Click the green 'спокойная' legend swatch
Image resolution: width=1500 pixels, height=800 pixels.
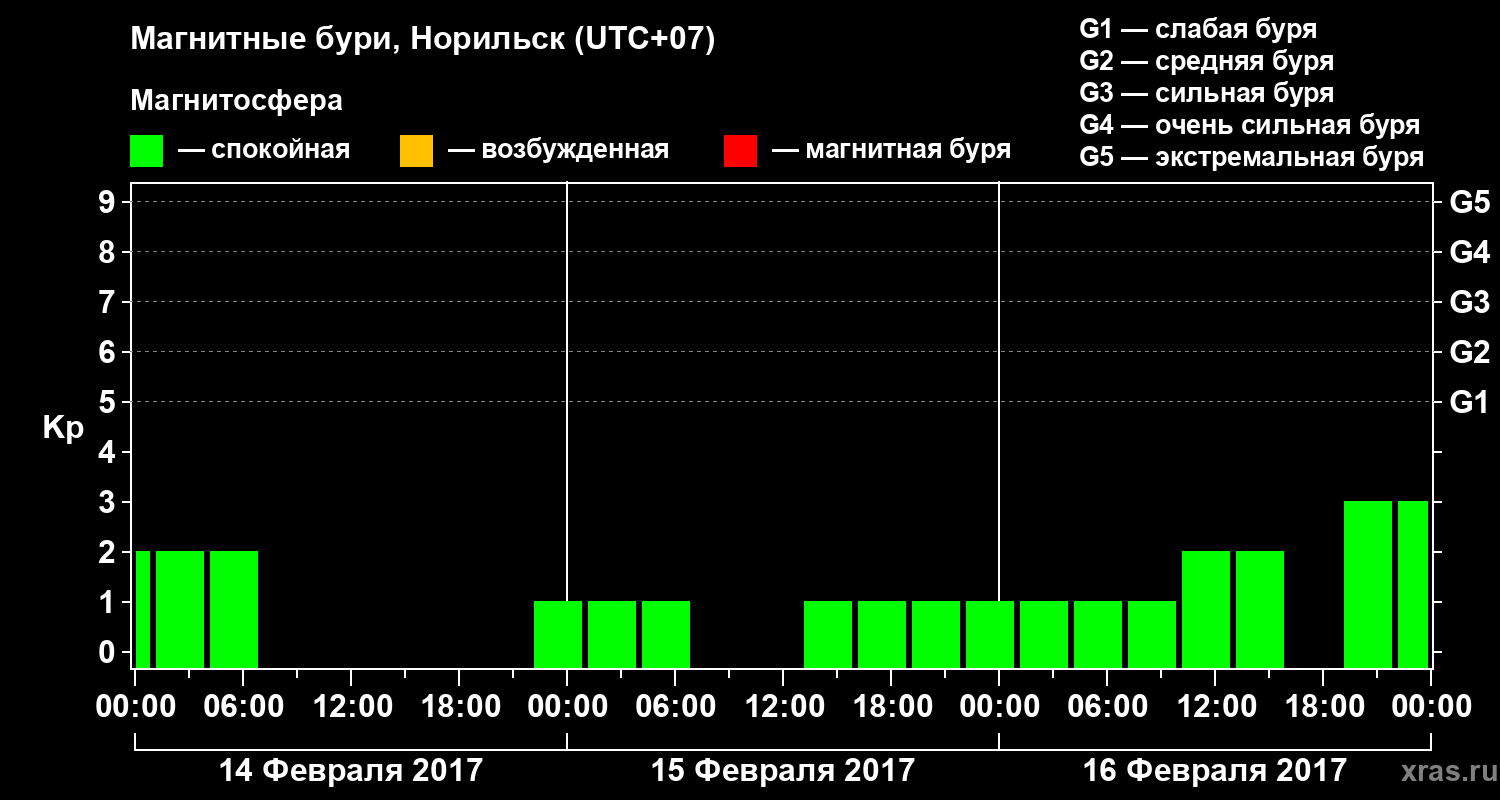146,151
